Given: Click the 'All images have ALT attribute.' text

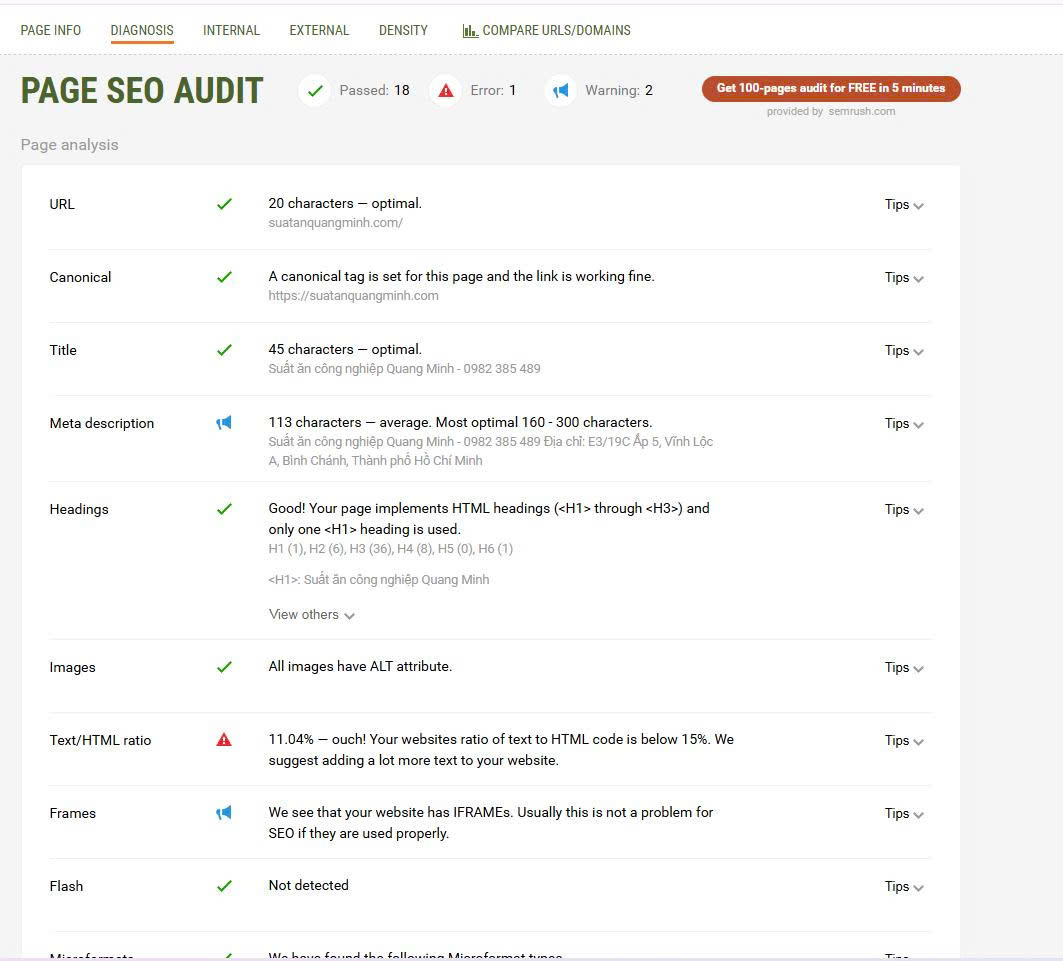Looking at the screenshot, I should click(x=360, y=666).
